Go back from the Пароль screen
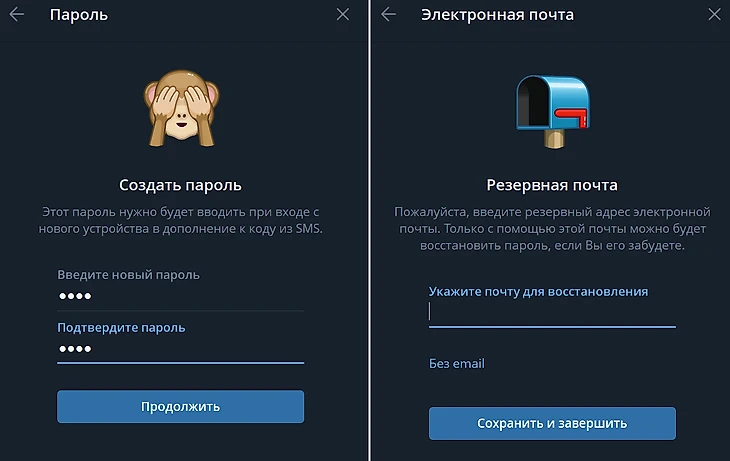 [17, 14]
